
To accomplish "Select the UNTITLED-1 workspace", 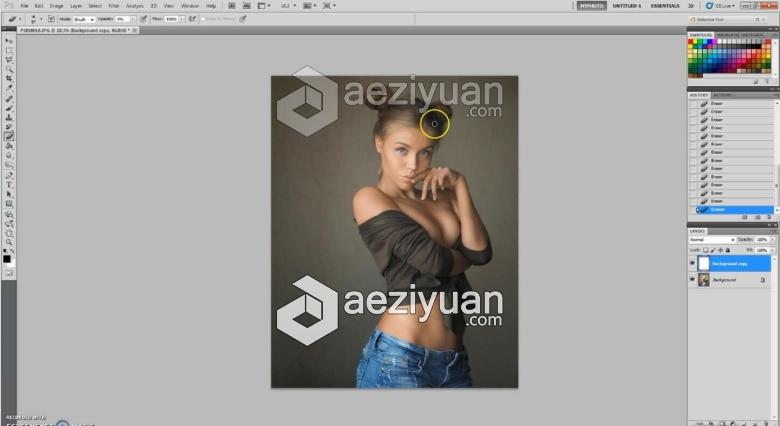I will [627, 6].
